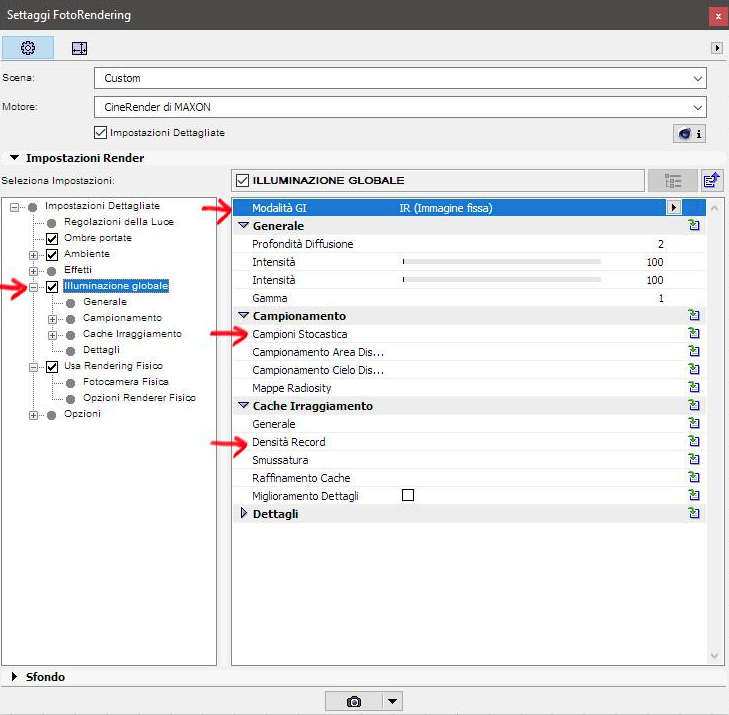Open the Motore engine dropdown

[399, 107]
